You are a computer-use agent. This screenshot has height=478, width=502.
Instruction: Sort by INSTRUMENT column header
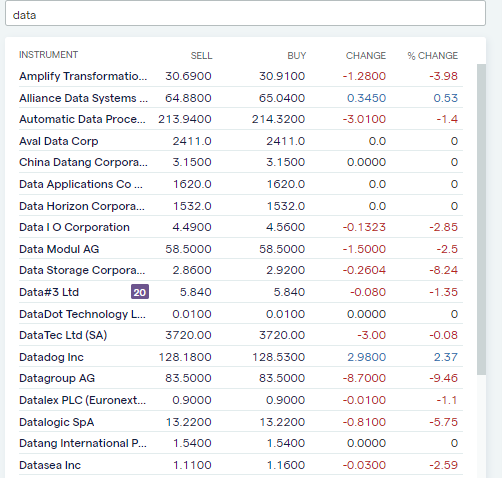pos(48,55)
